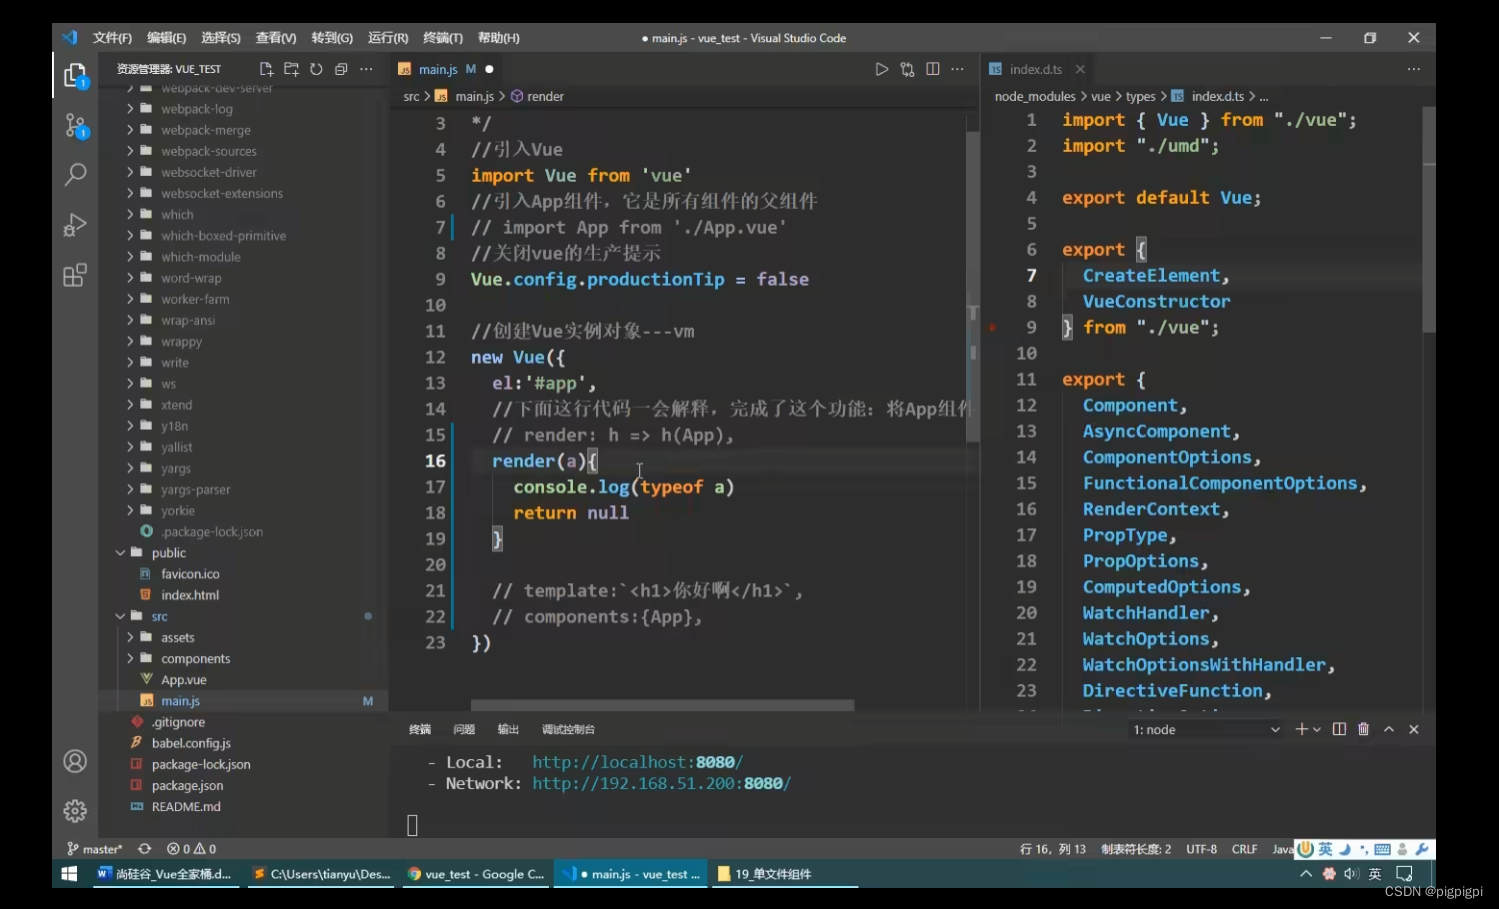Run the main.js code
1499x909 pixels.
click(881, 69)
